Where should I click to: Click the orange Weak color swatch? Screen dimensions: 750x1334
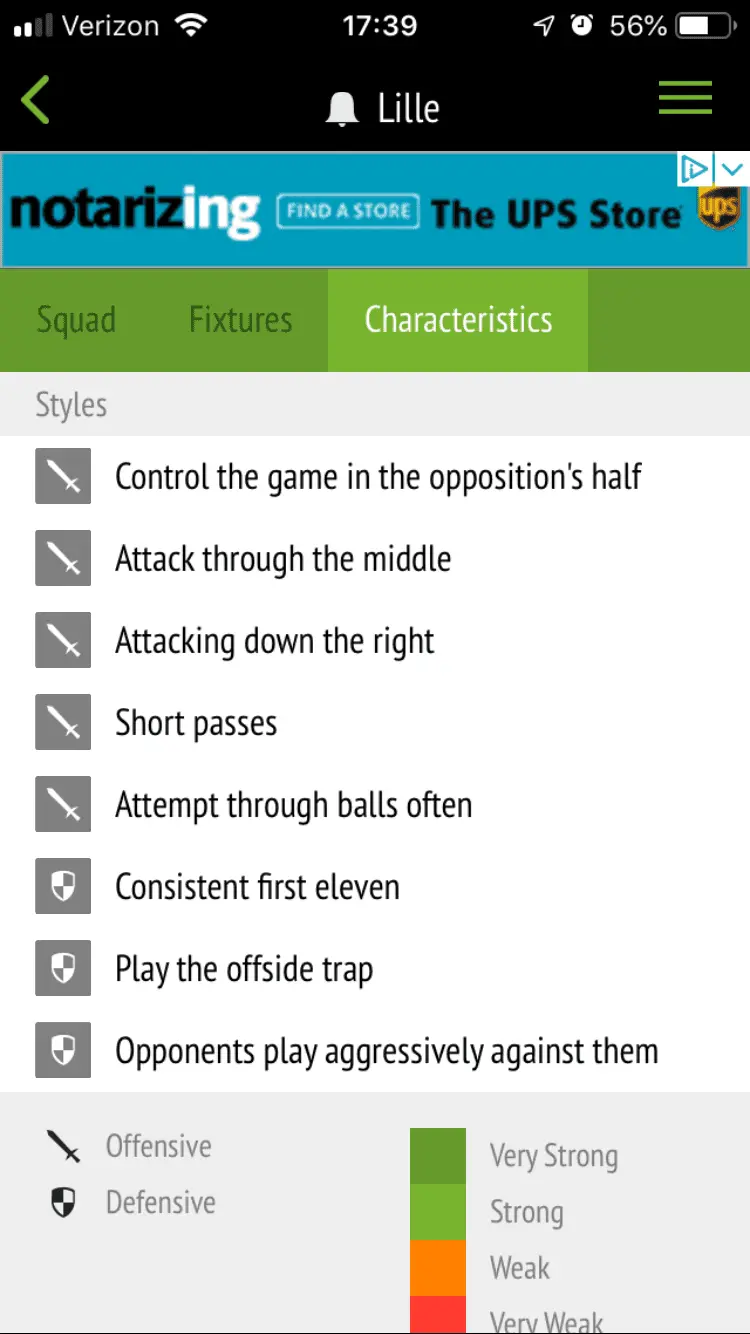click(x=438, y=1268)
